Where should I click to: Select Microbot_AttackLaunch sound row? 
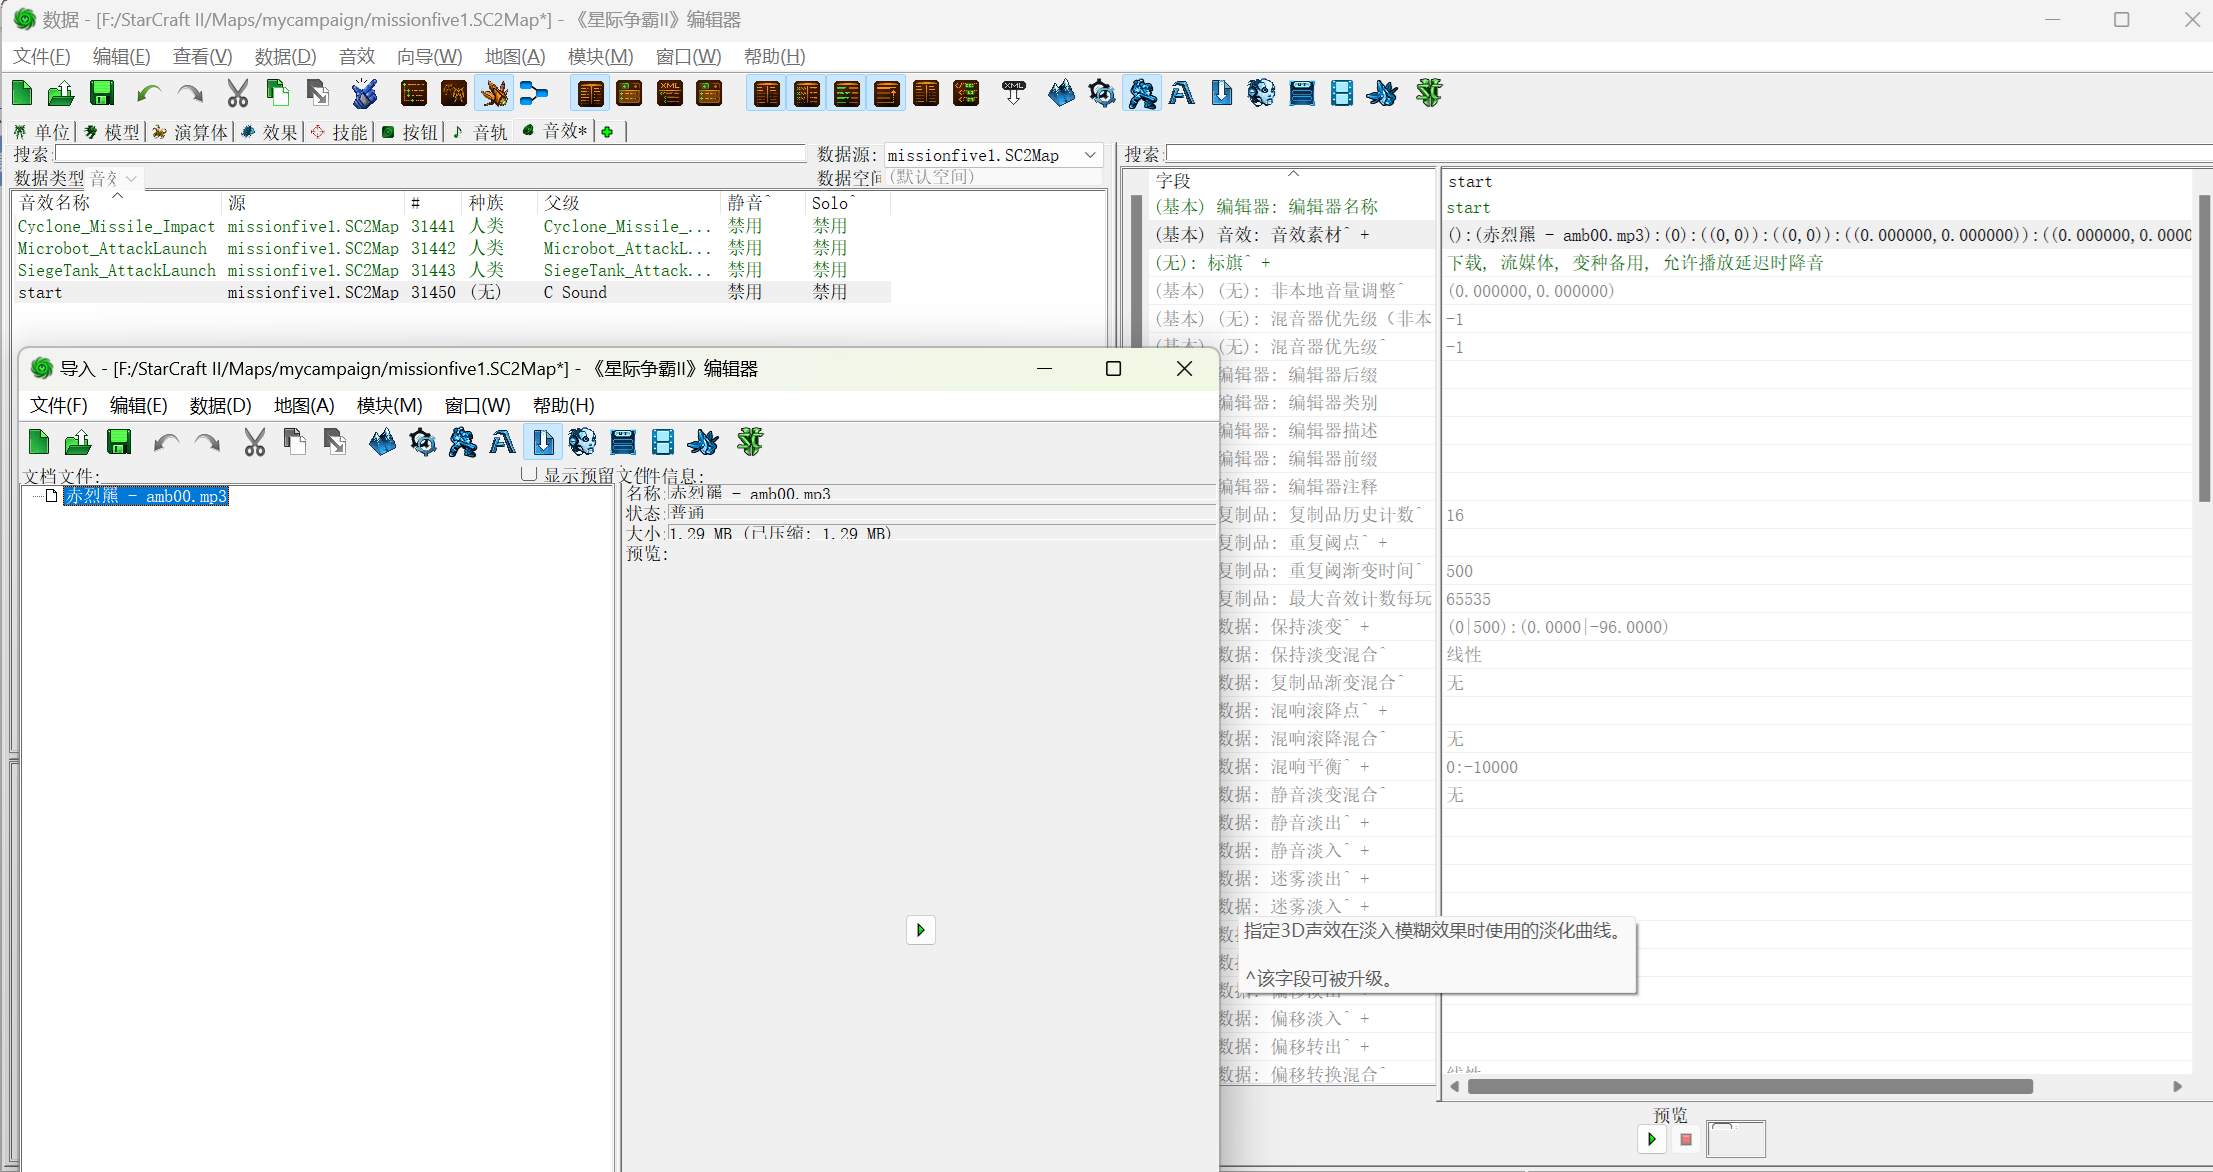point(452,248)
